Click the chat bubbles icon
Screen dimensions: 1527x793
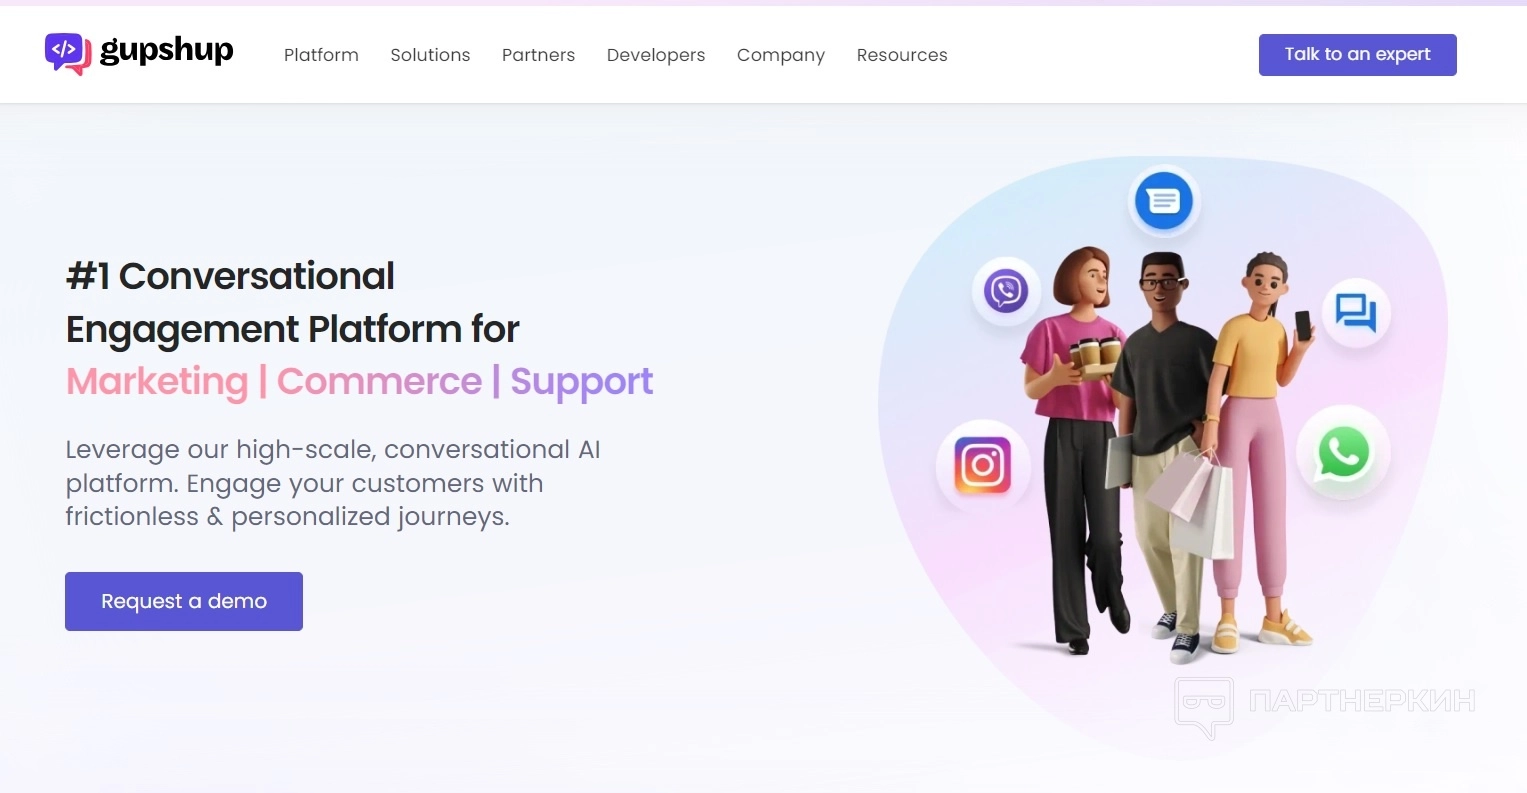tap(1356, 313)
